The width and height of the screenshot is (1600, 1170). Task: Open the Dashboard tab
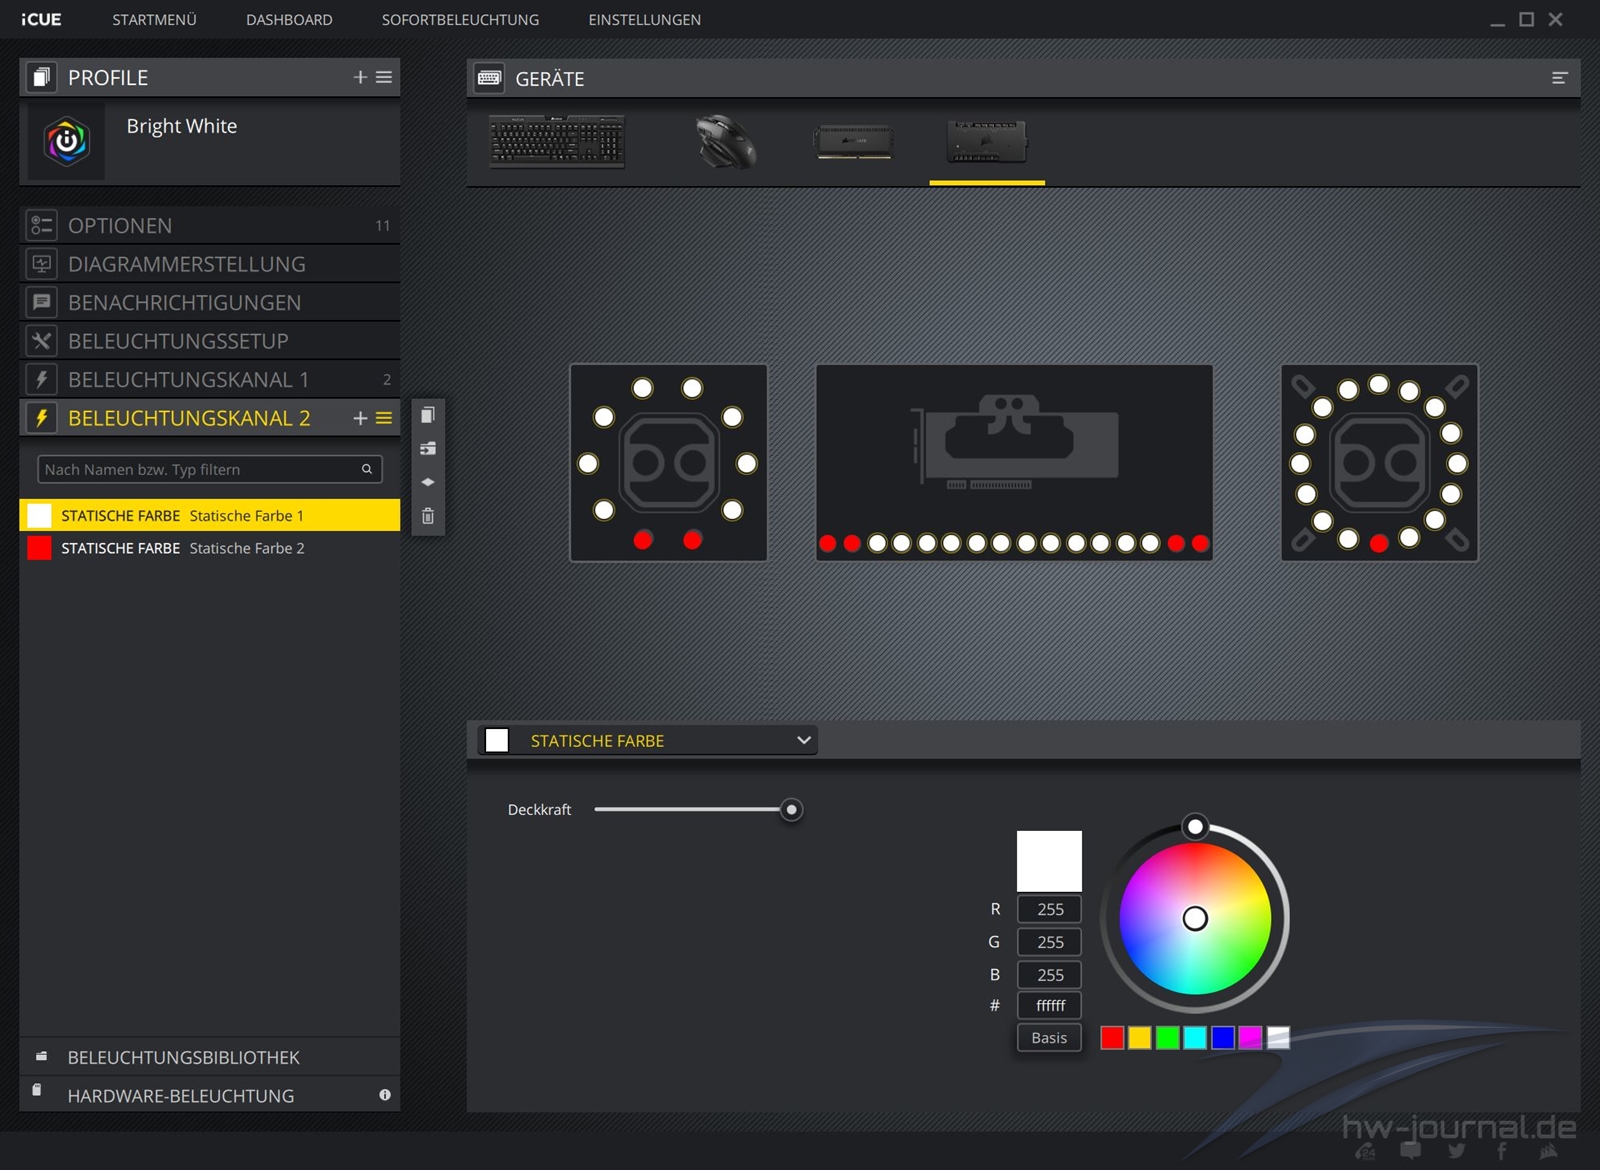(x=289, y=20)
